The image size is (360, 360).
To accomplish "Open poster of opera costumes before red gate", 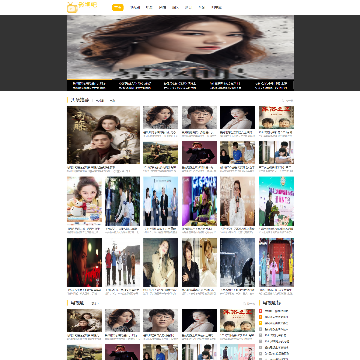I will 276,262.
